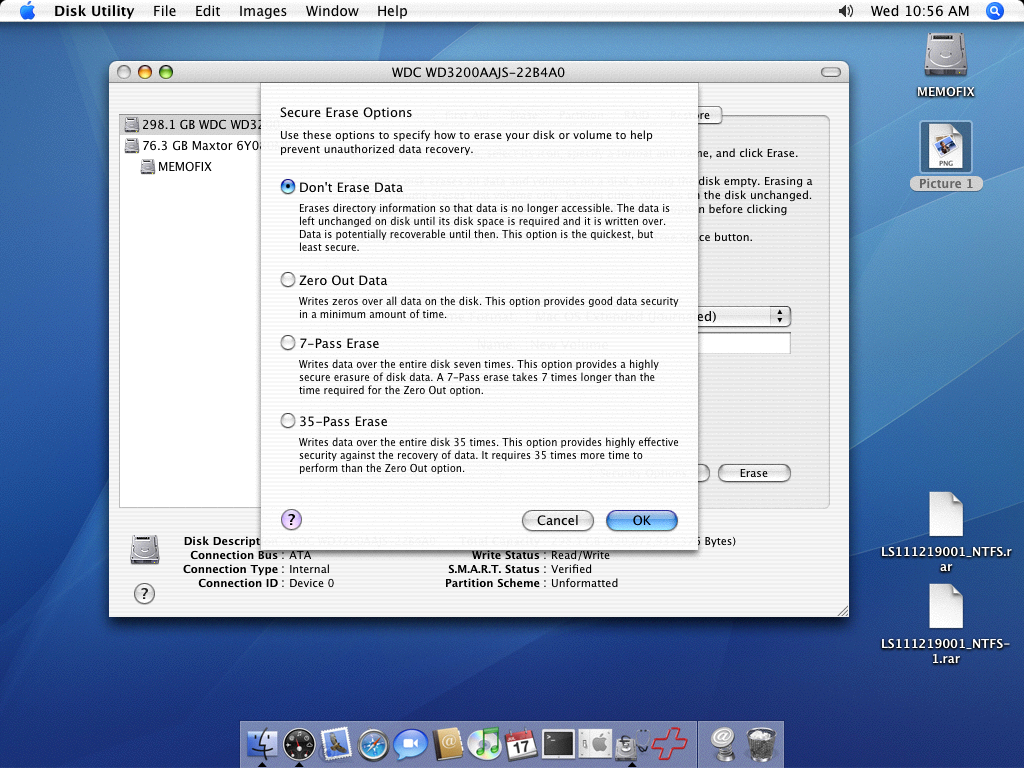
Task: Choose the 35-Pass Erase option
Action: (288, 421)
